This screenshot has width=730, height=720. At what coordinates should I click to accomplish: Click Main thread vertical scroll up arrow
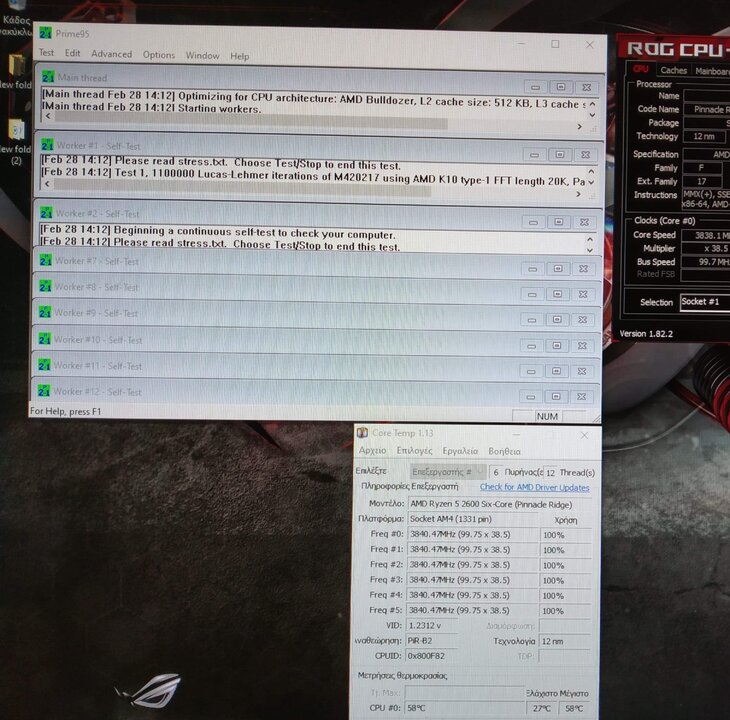(592, 104)
